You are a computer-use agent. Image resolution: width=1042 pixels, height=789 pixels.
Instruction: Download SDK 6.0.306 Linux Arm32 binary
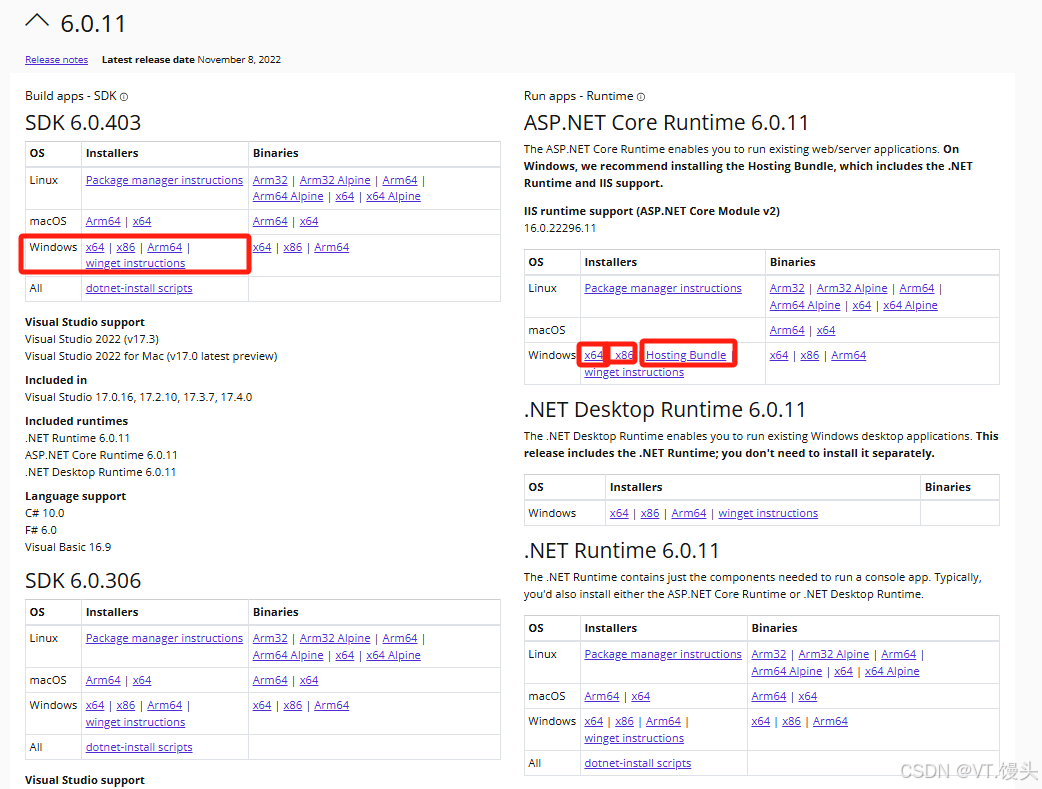pyautogui.click(x=270, y=638)
